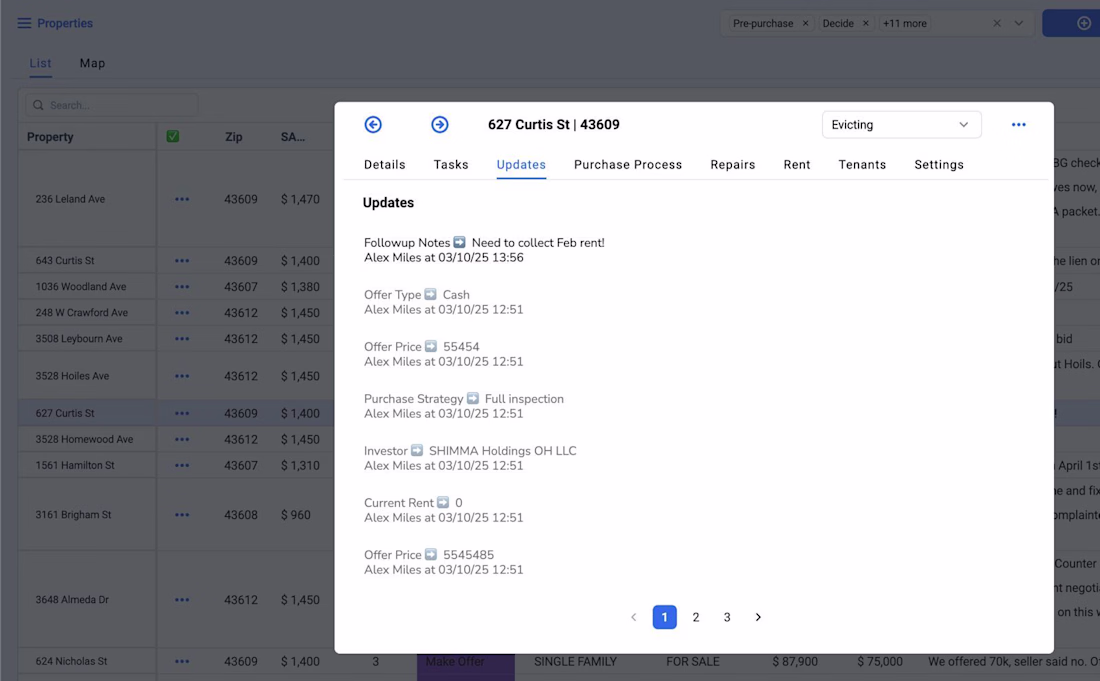1100x681 pixels.
Task: Go to previous updates page arrow
Action: 633,617
